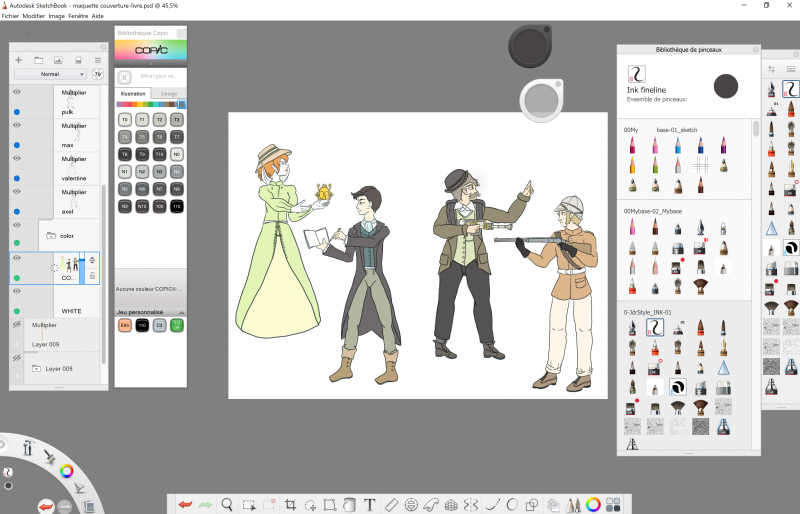Pick the C3 custom swatch
This screenshot has width=800, height=514.
click(x=159, y=325)
